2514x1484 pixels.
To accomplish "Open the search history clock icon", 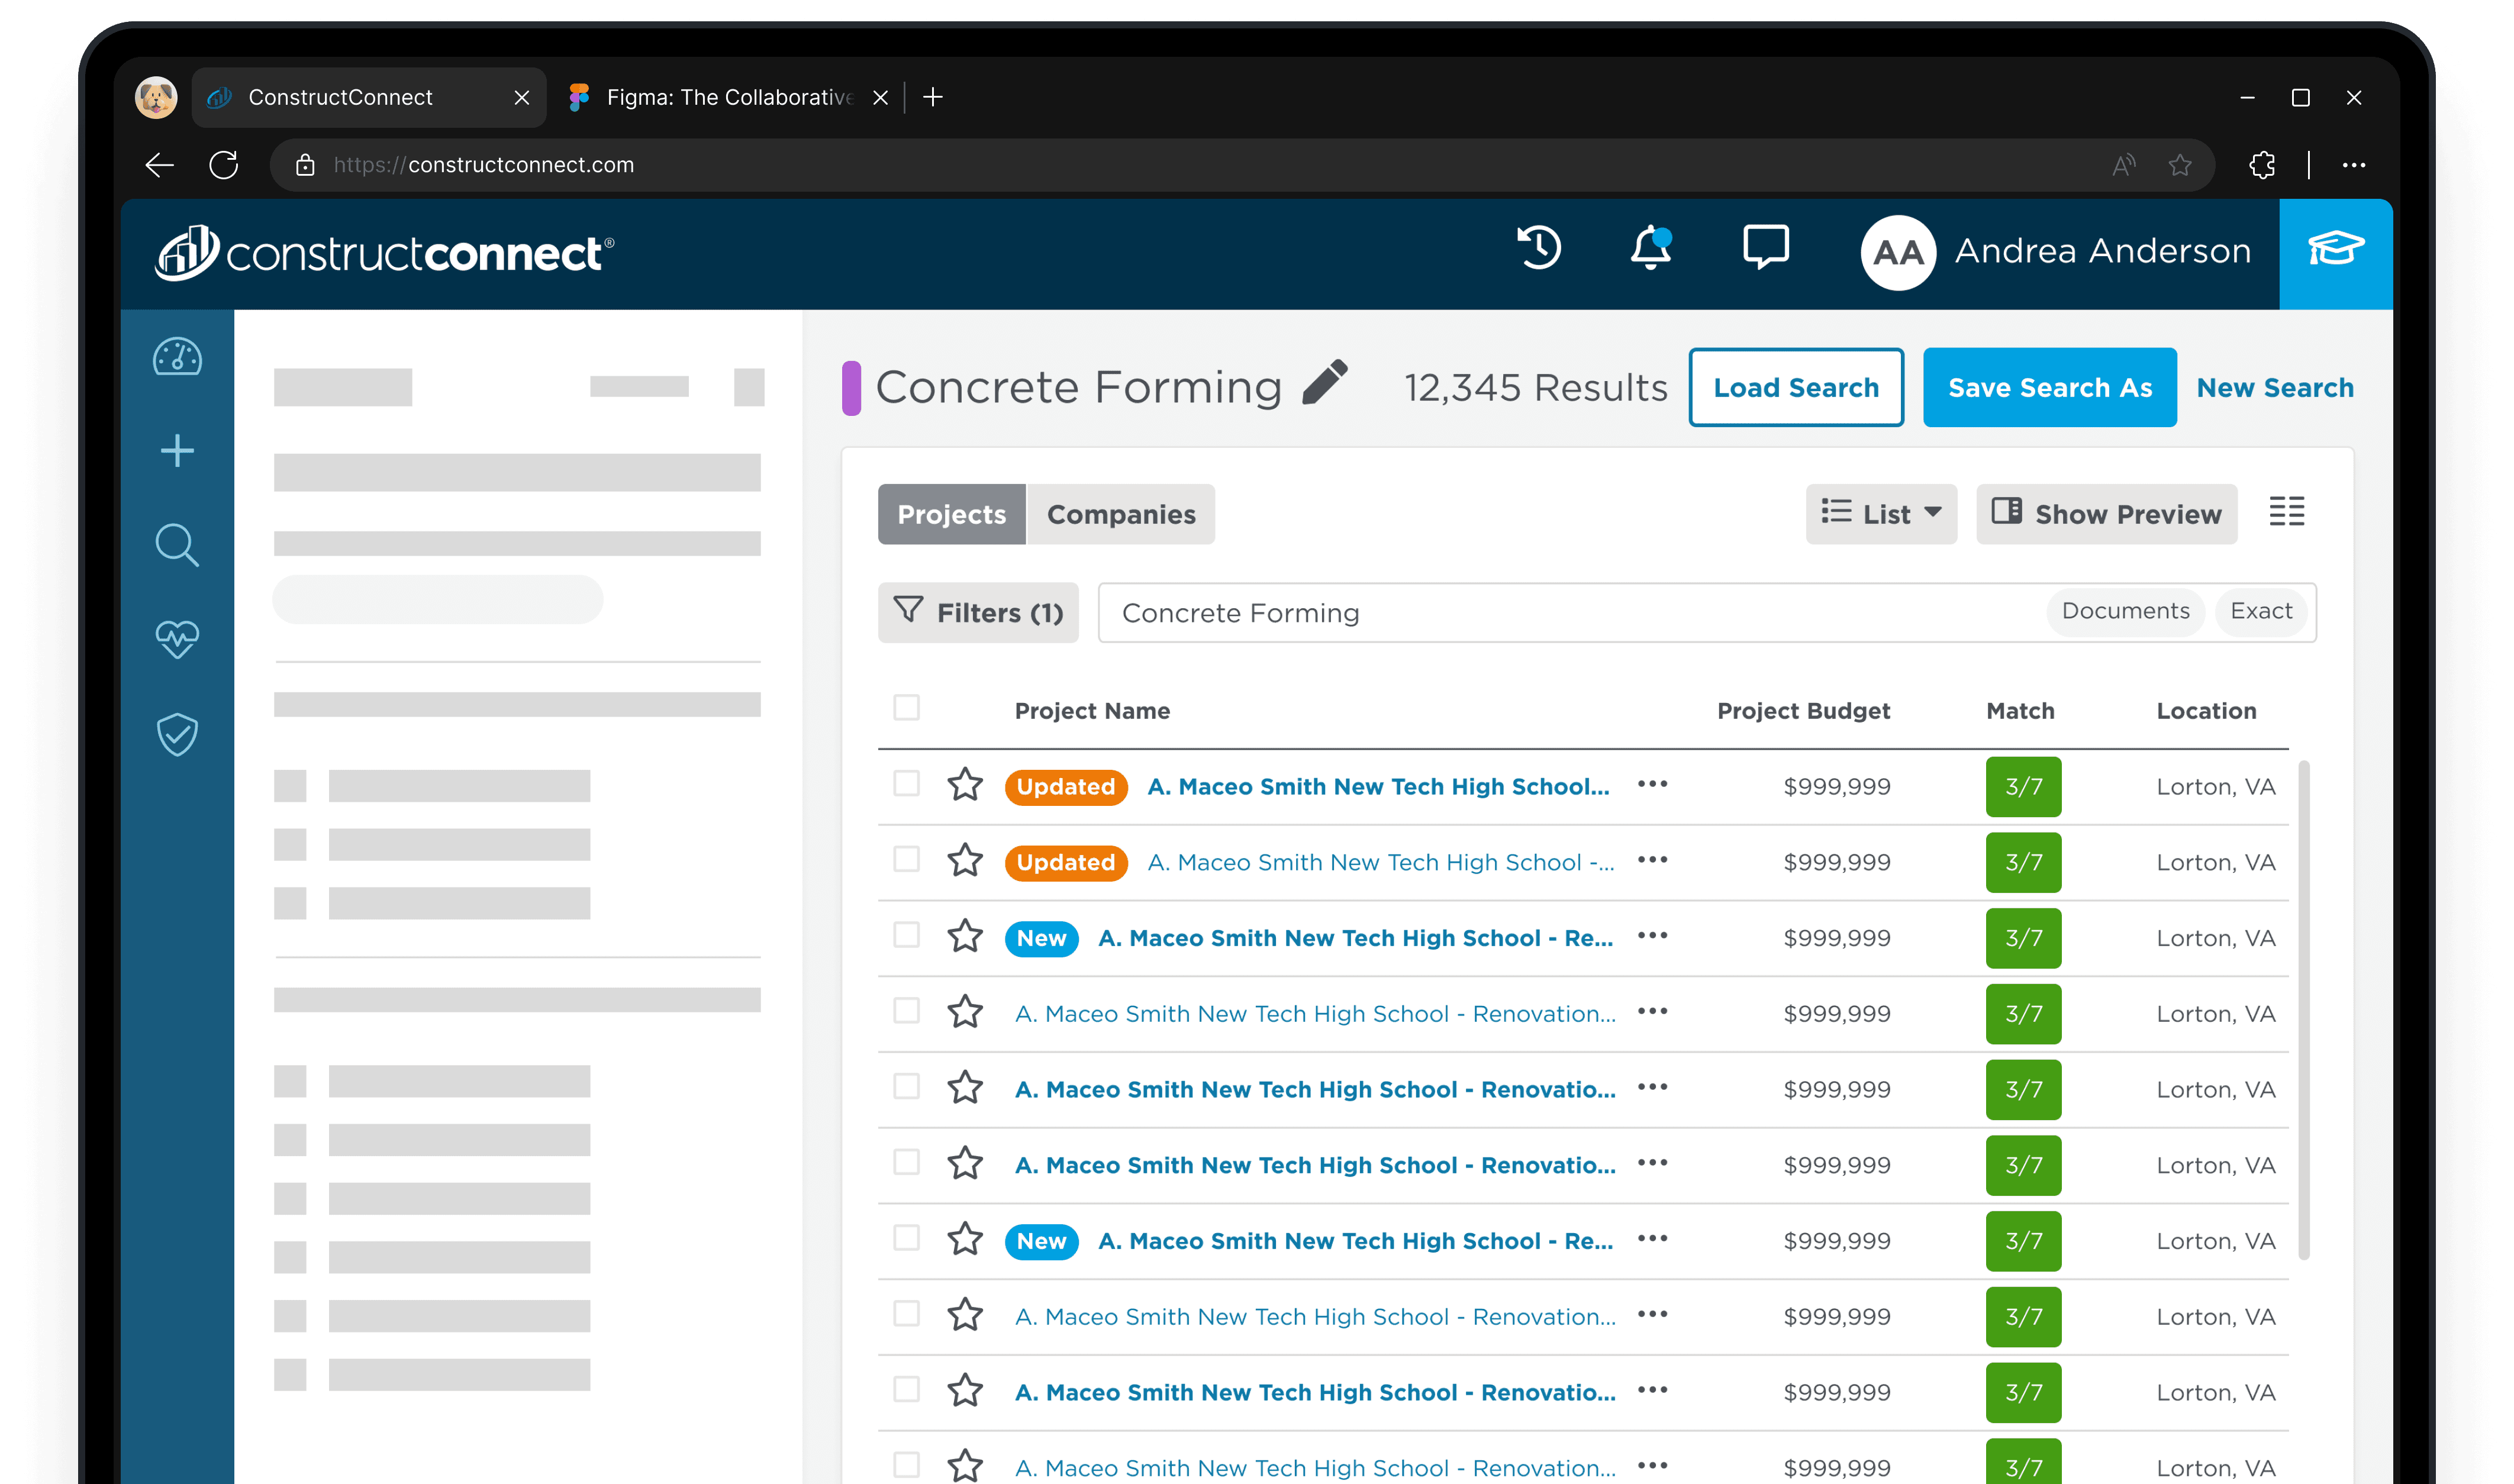I will point(1539,248).
